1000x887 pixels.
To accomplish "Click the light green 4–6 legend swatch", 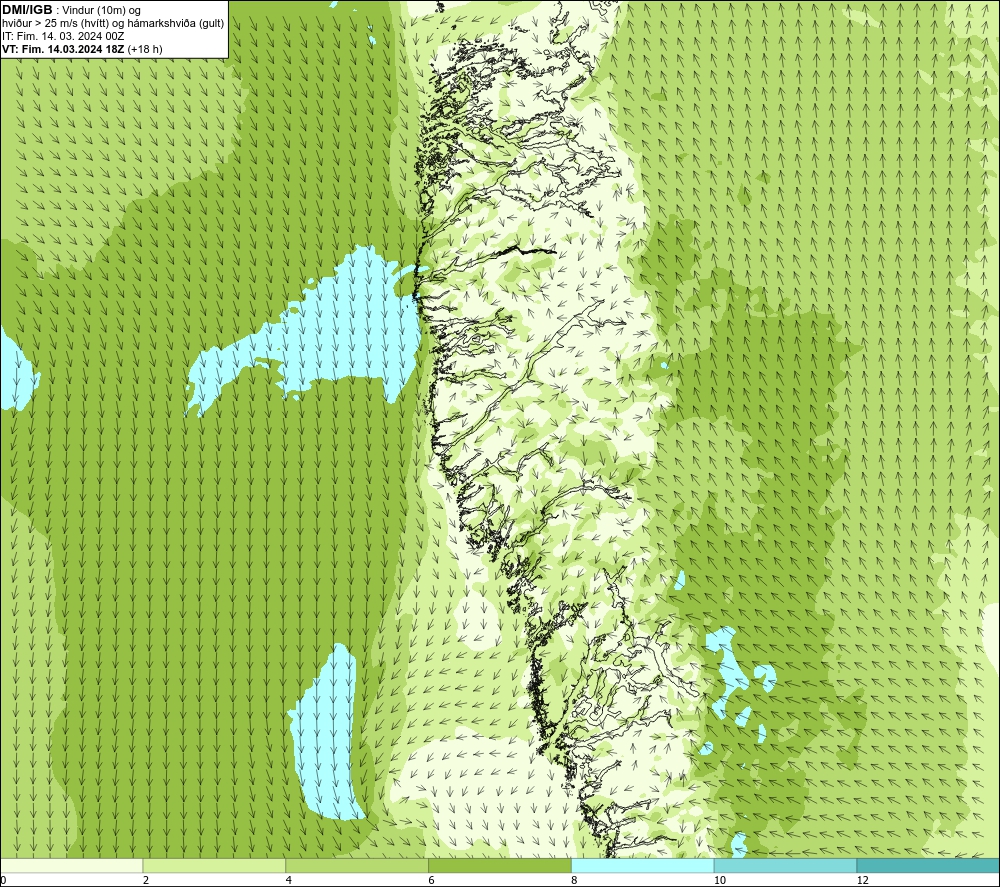I will point(357,865).
